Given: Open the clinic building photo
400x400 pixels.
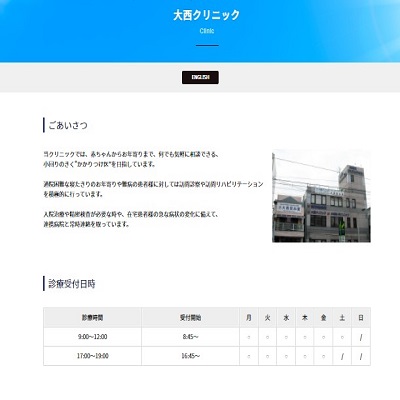Looking at the screenshot, I should pos(321,196).
